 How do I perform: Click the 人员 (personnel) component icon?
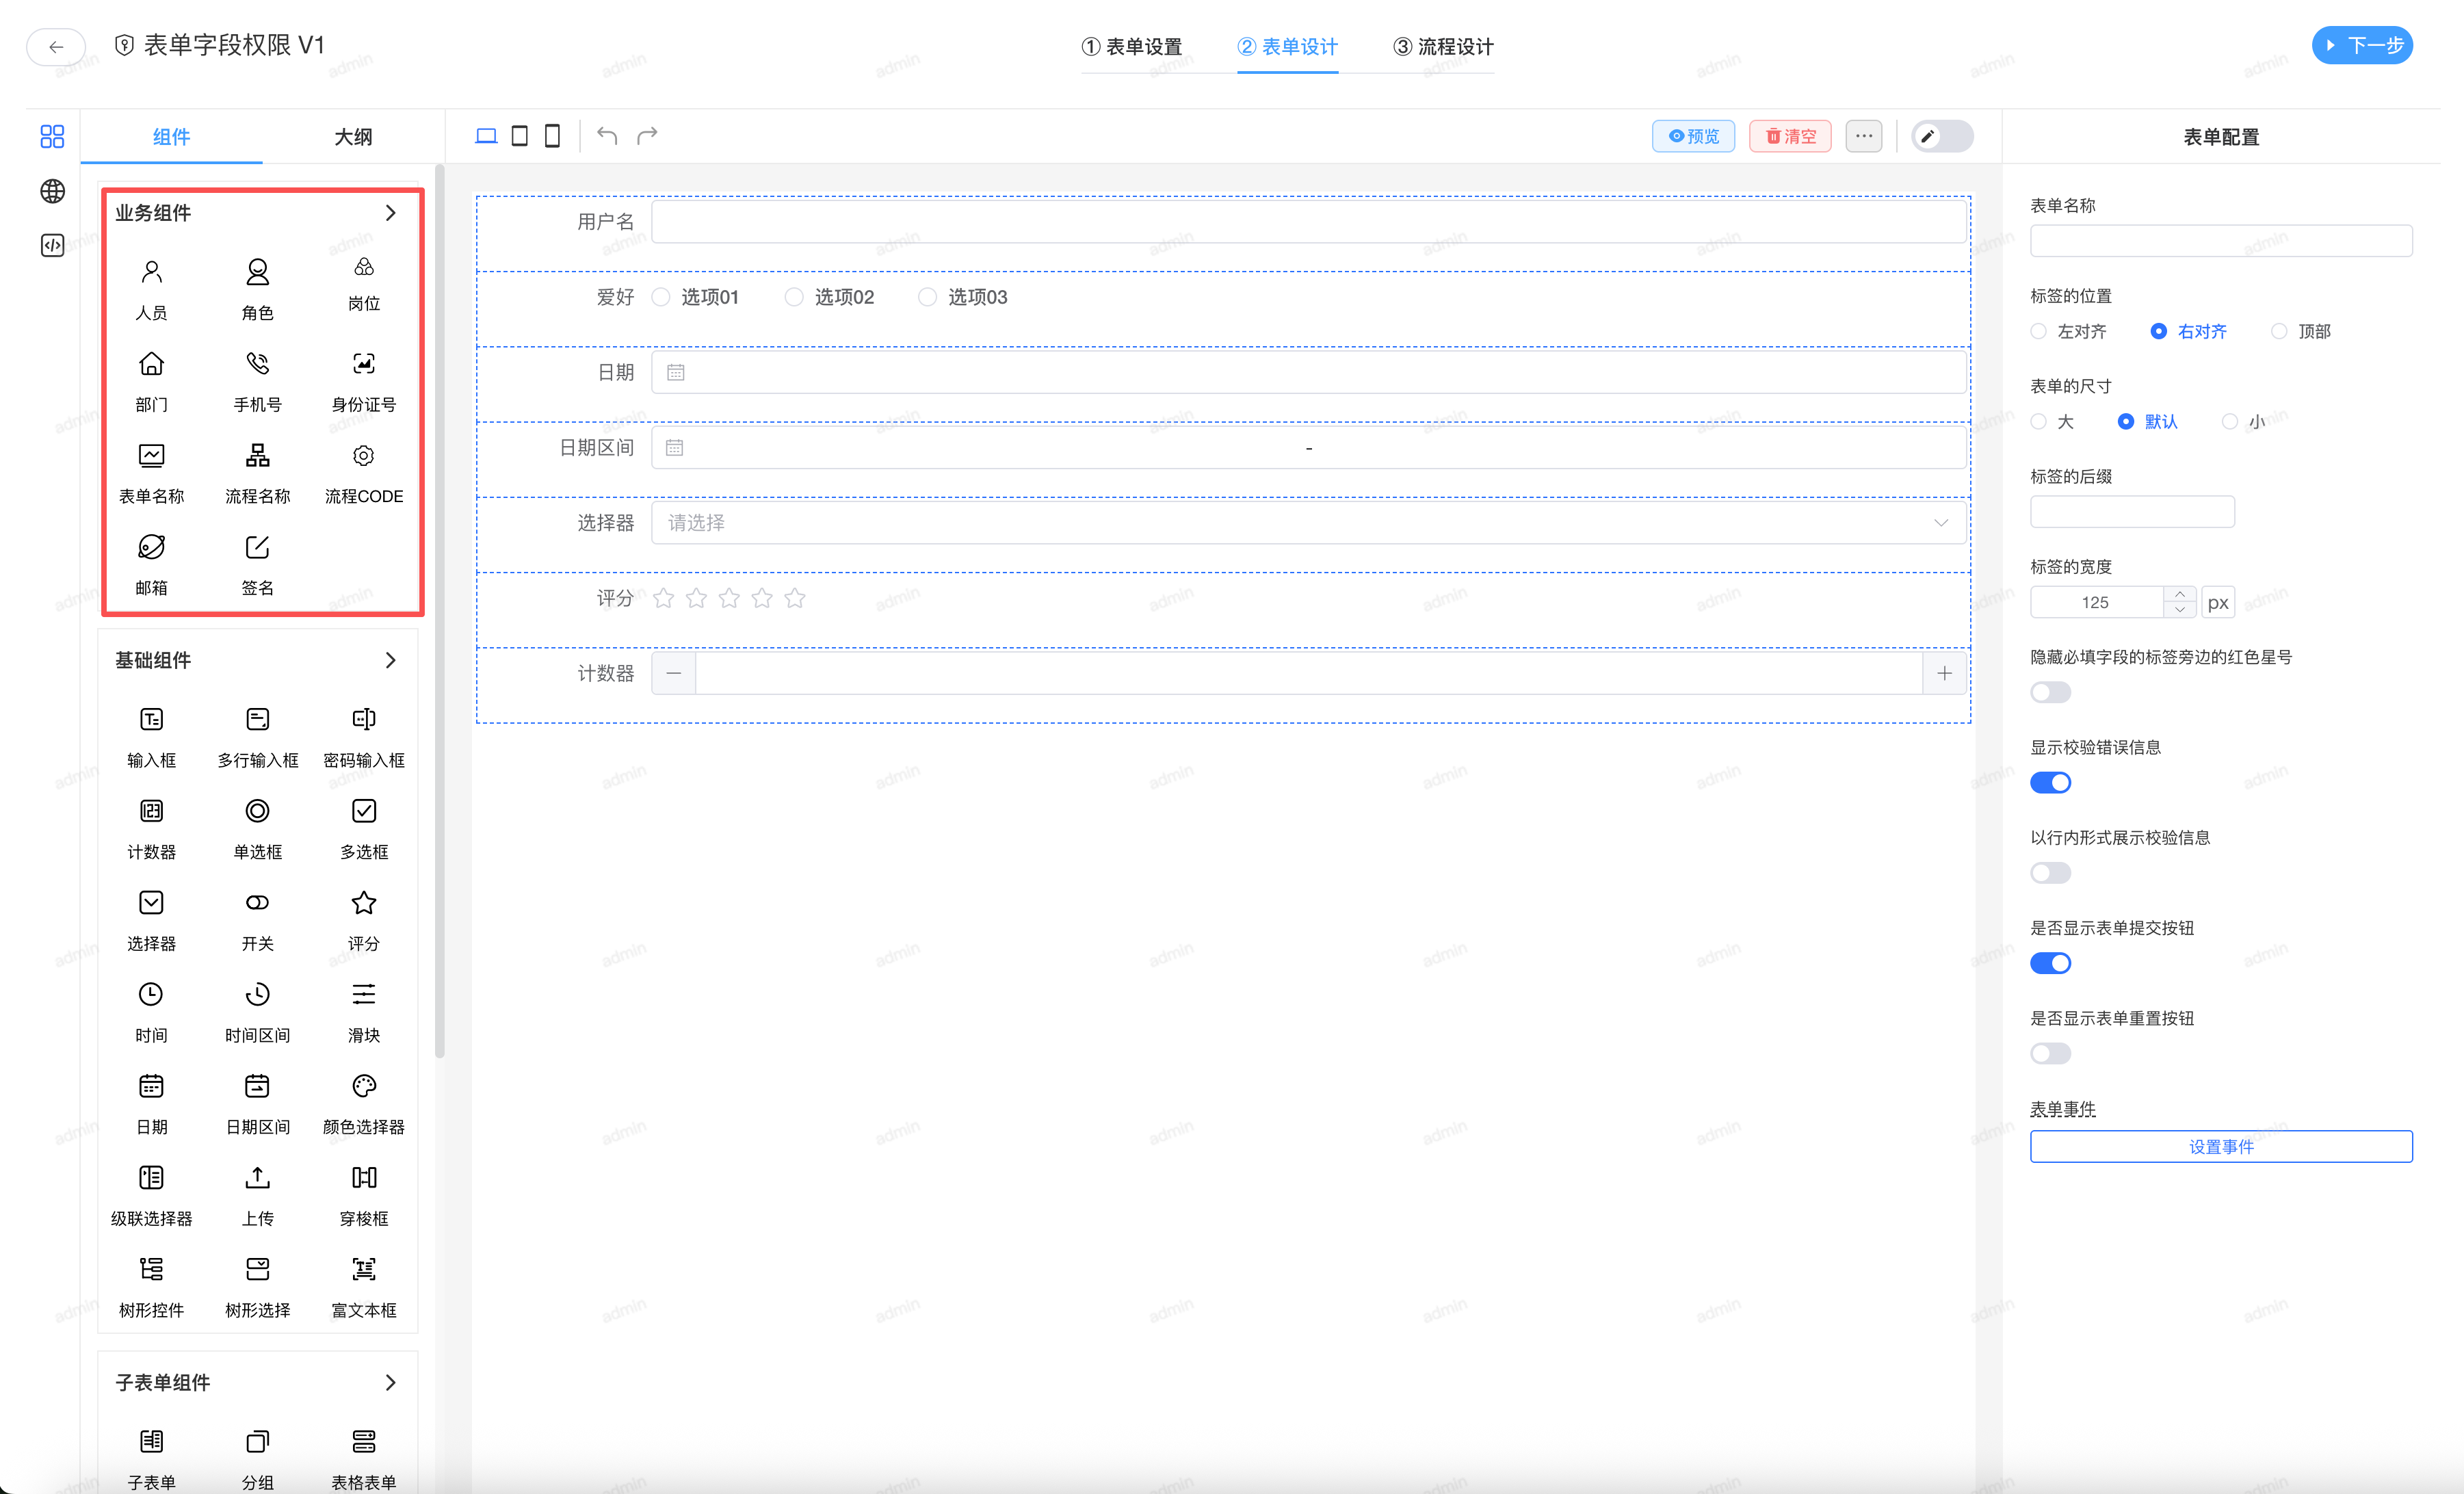click(151, 272)
